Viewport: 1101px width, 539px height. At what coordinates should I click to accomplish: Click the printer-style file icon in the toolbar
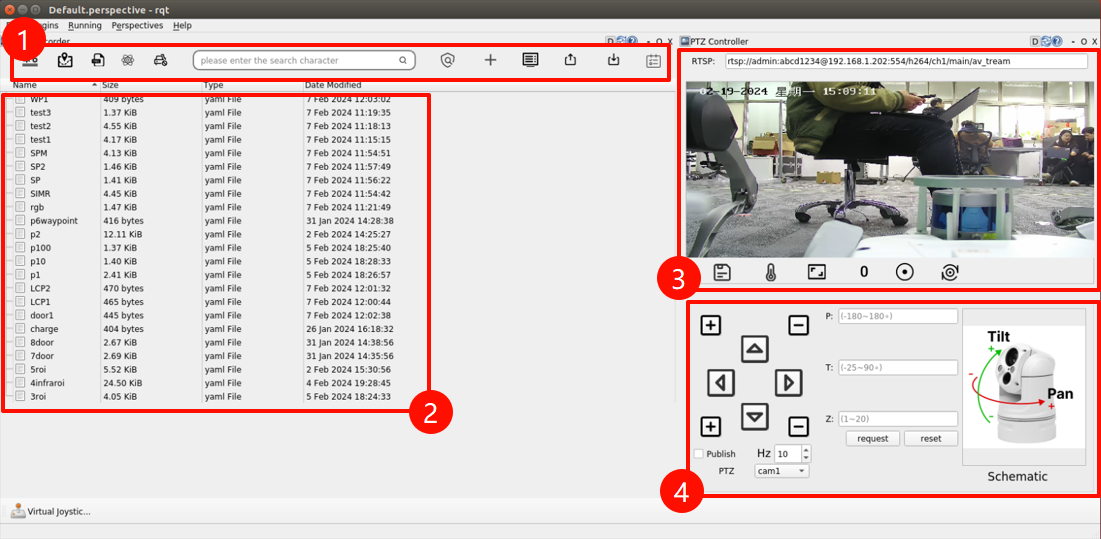point(98,60)
